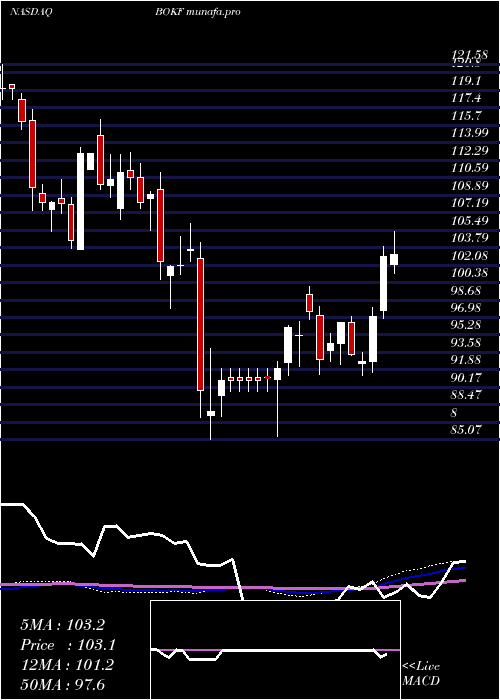Click the 90.17 price axis label
Screen dimensions: 500x700
[x=466, y=378]
